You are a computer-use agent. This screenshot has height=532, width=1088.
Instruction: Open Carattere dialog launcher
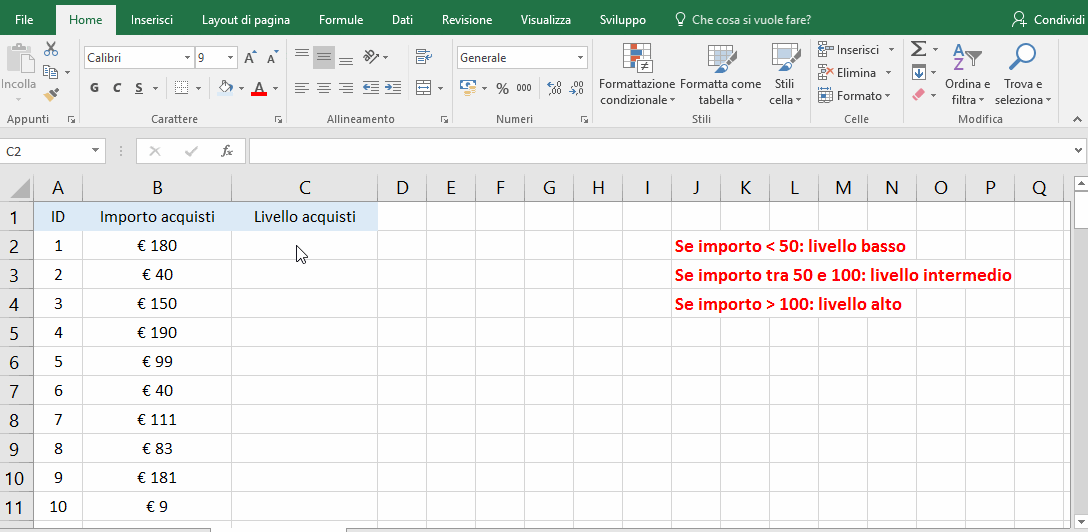(278, 120)
